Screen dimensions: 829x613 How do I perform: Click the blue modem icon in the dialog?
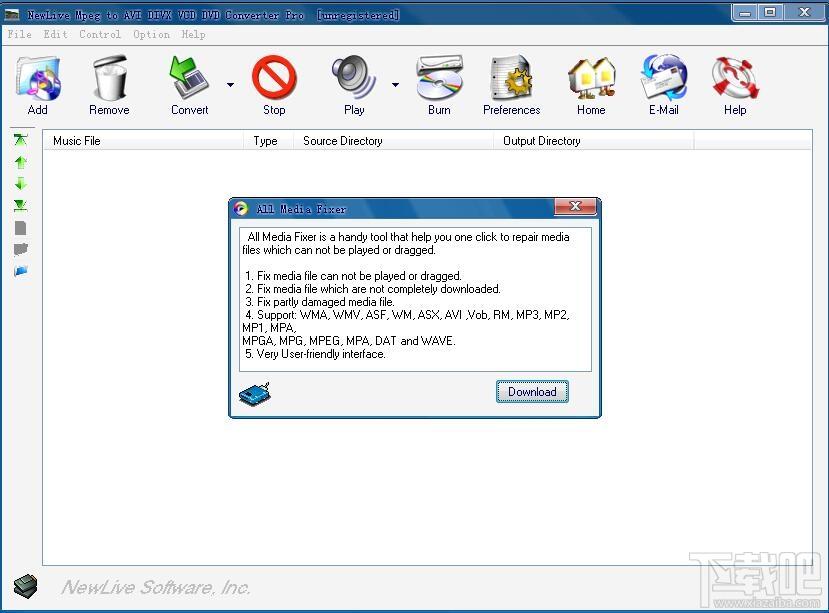[x=254, y=394]
